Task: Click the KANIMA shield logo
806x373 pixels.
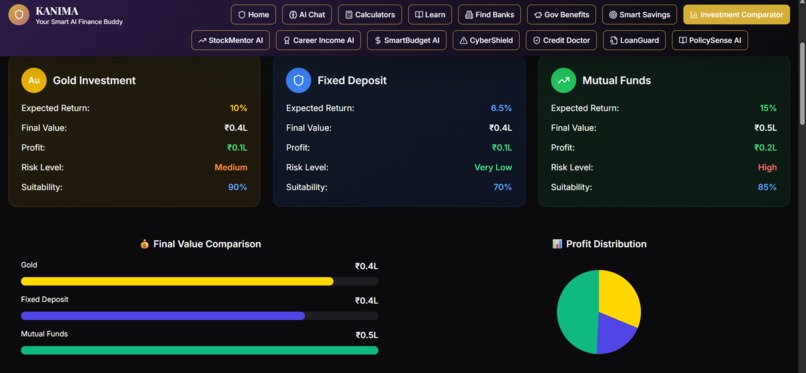Action: click(19, 15)
